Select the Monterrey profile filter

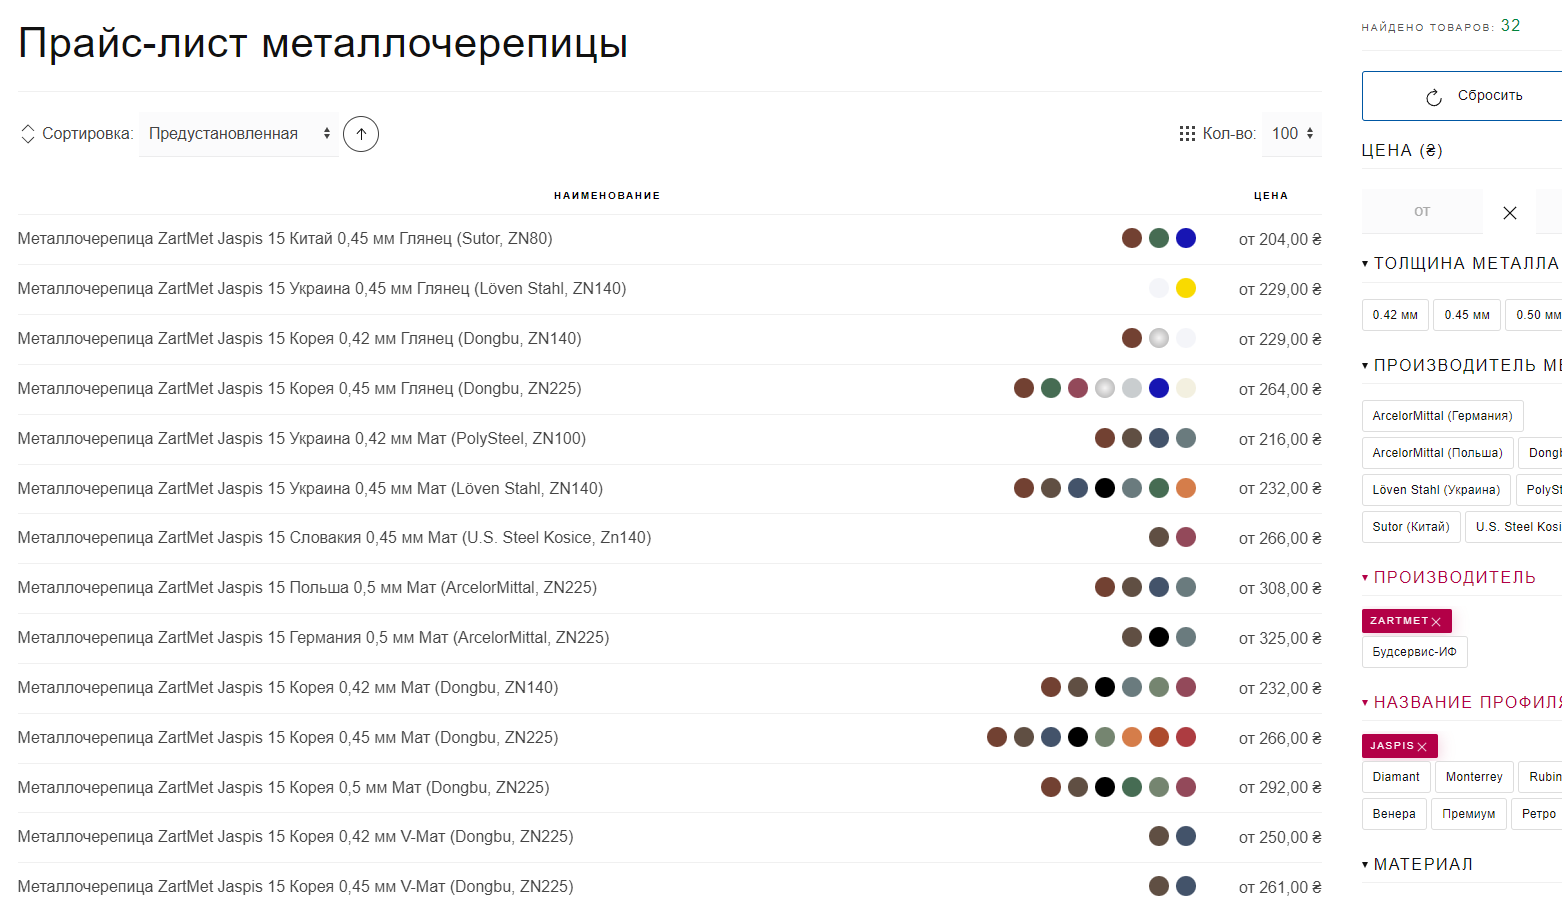[1474, 777]
